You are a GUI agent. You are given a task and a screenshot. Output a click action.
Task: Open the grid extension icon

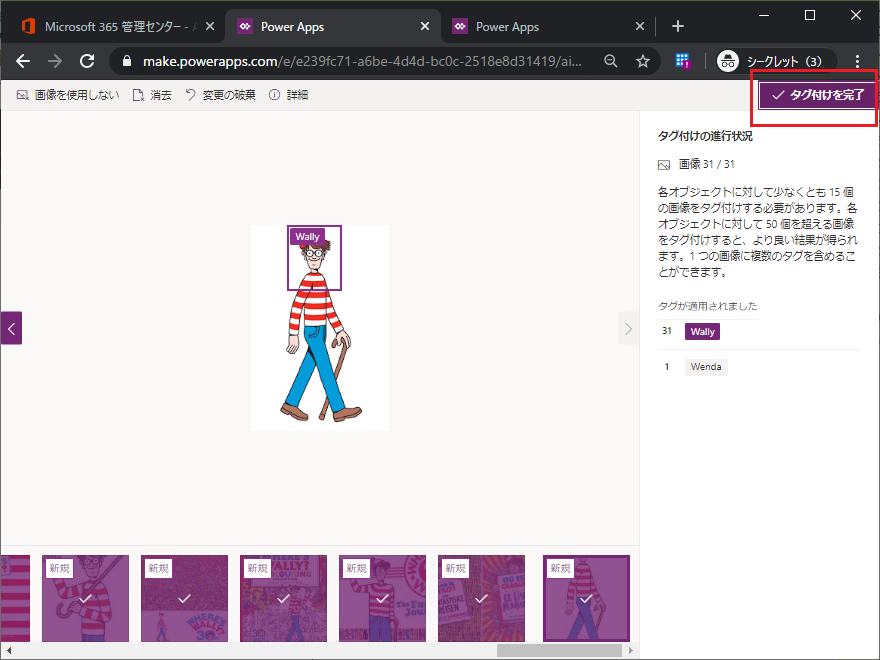[682, 61]
